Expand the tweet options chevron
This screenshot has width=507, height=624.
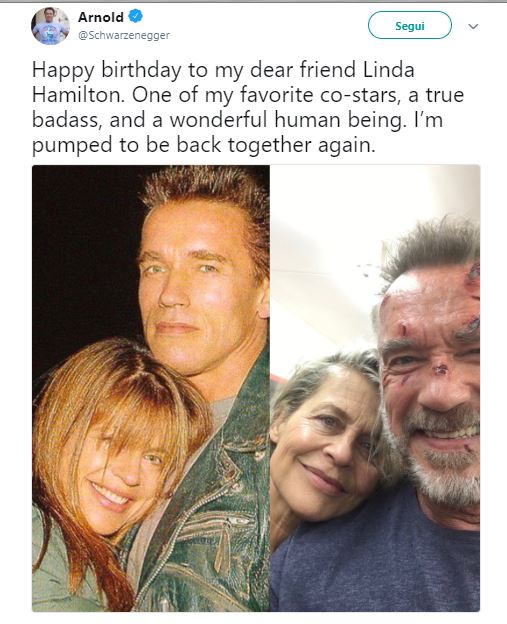click(473, 27)
